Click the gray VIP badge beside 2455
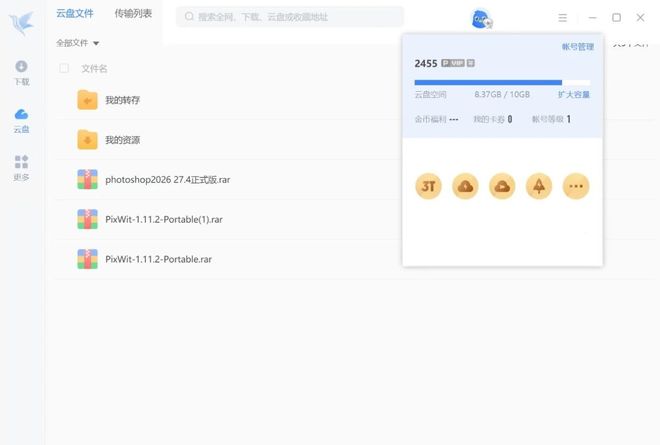The width and height of the screenshot is (660, 445). (453, 63)
